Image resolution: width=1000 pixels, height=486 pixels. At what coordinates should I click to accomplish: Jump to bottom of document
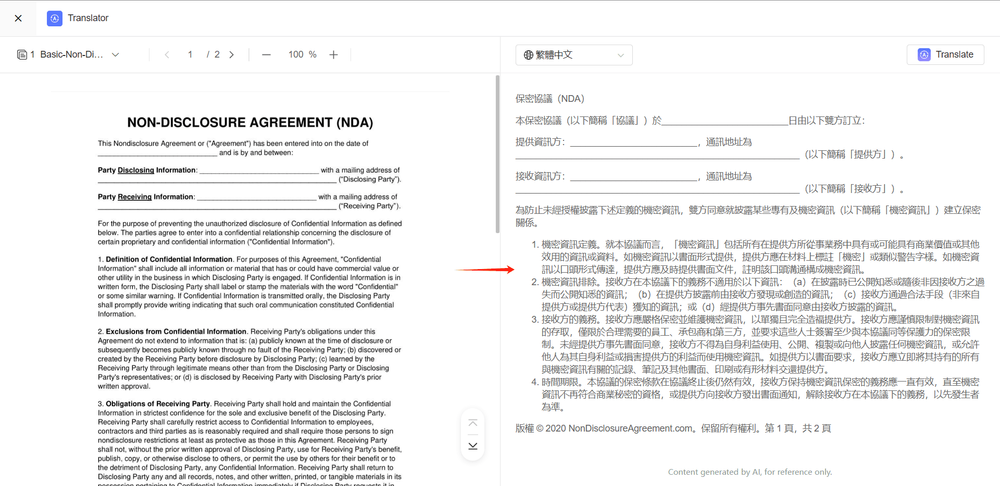point(472,446)
